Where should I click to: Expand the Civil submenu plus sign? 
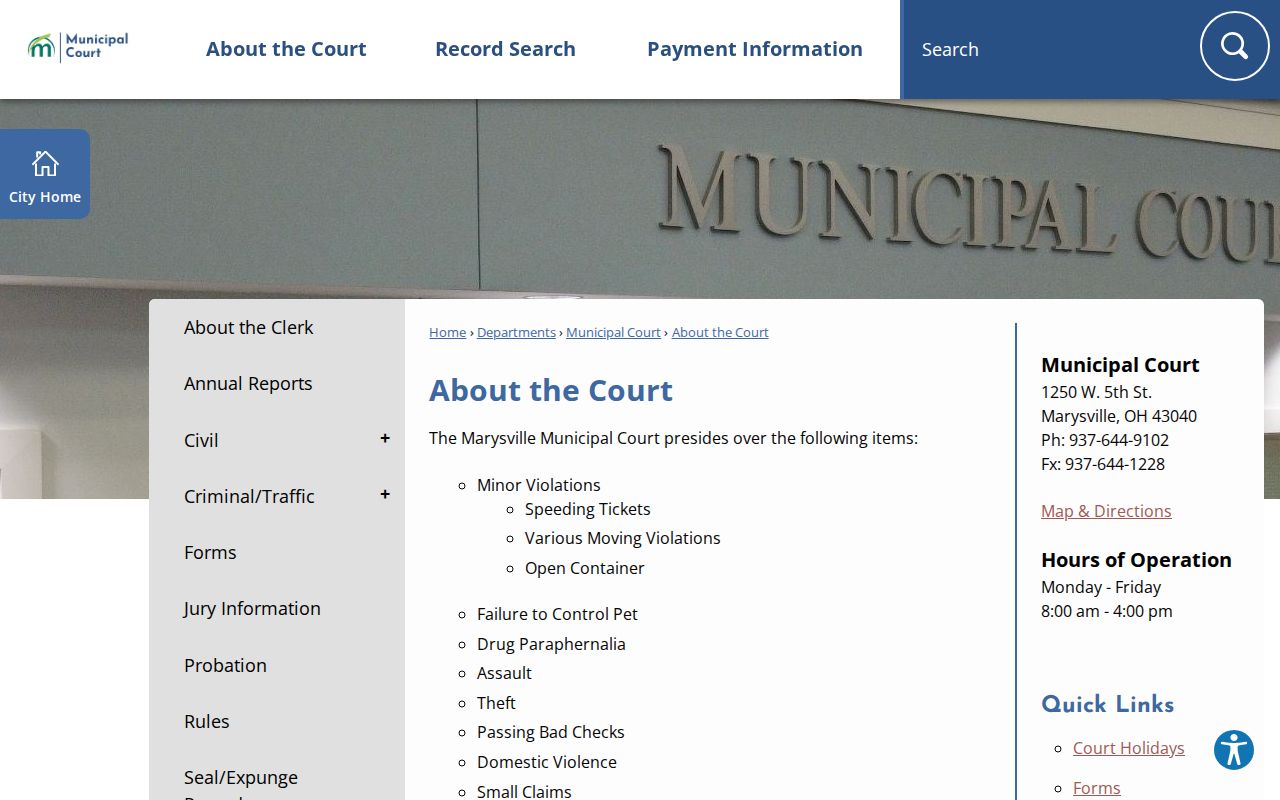click(385, 439)
